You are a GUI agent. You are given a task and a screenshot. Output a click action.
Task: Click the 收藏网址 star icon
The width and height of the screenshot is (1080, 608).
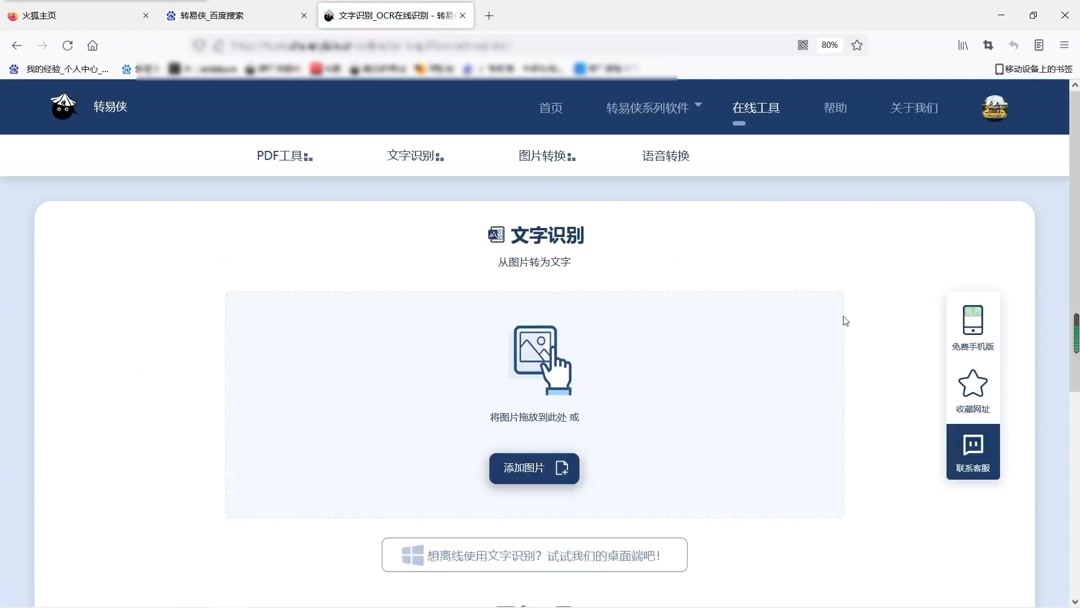pyautogui.click(x=972, y=385)
